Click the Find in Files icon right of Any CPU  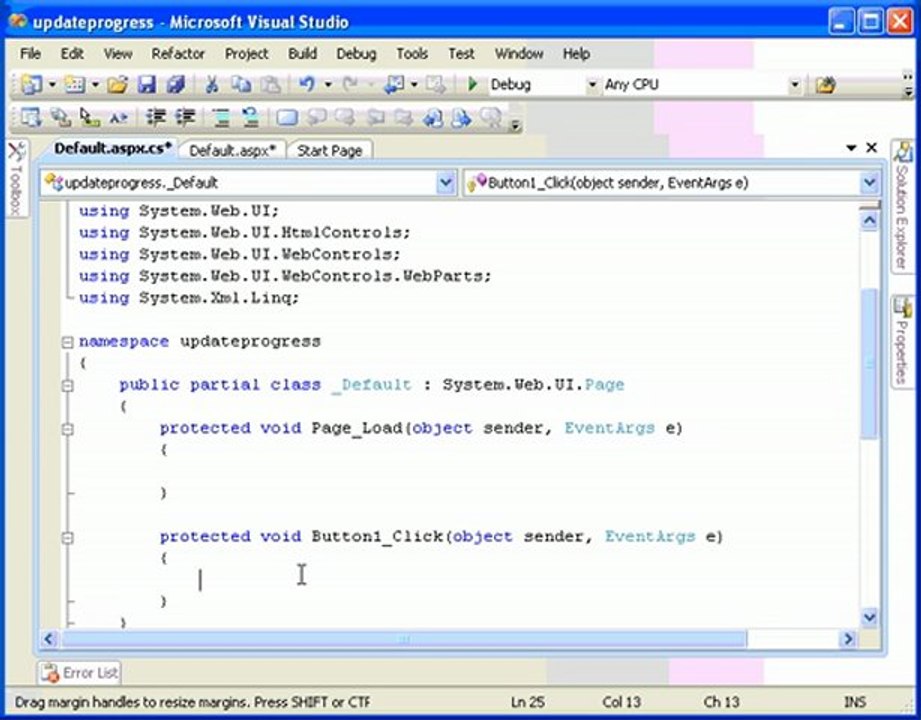click(x=825, y=85)
